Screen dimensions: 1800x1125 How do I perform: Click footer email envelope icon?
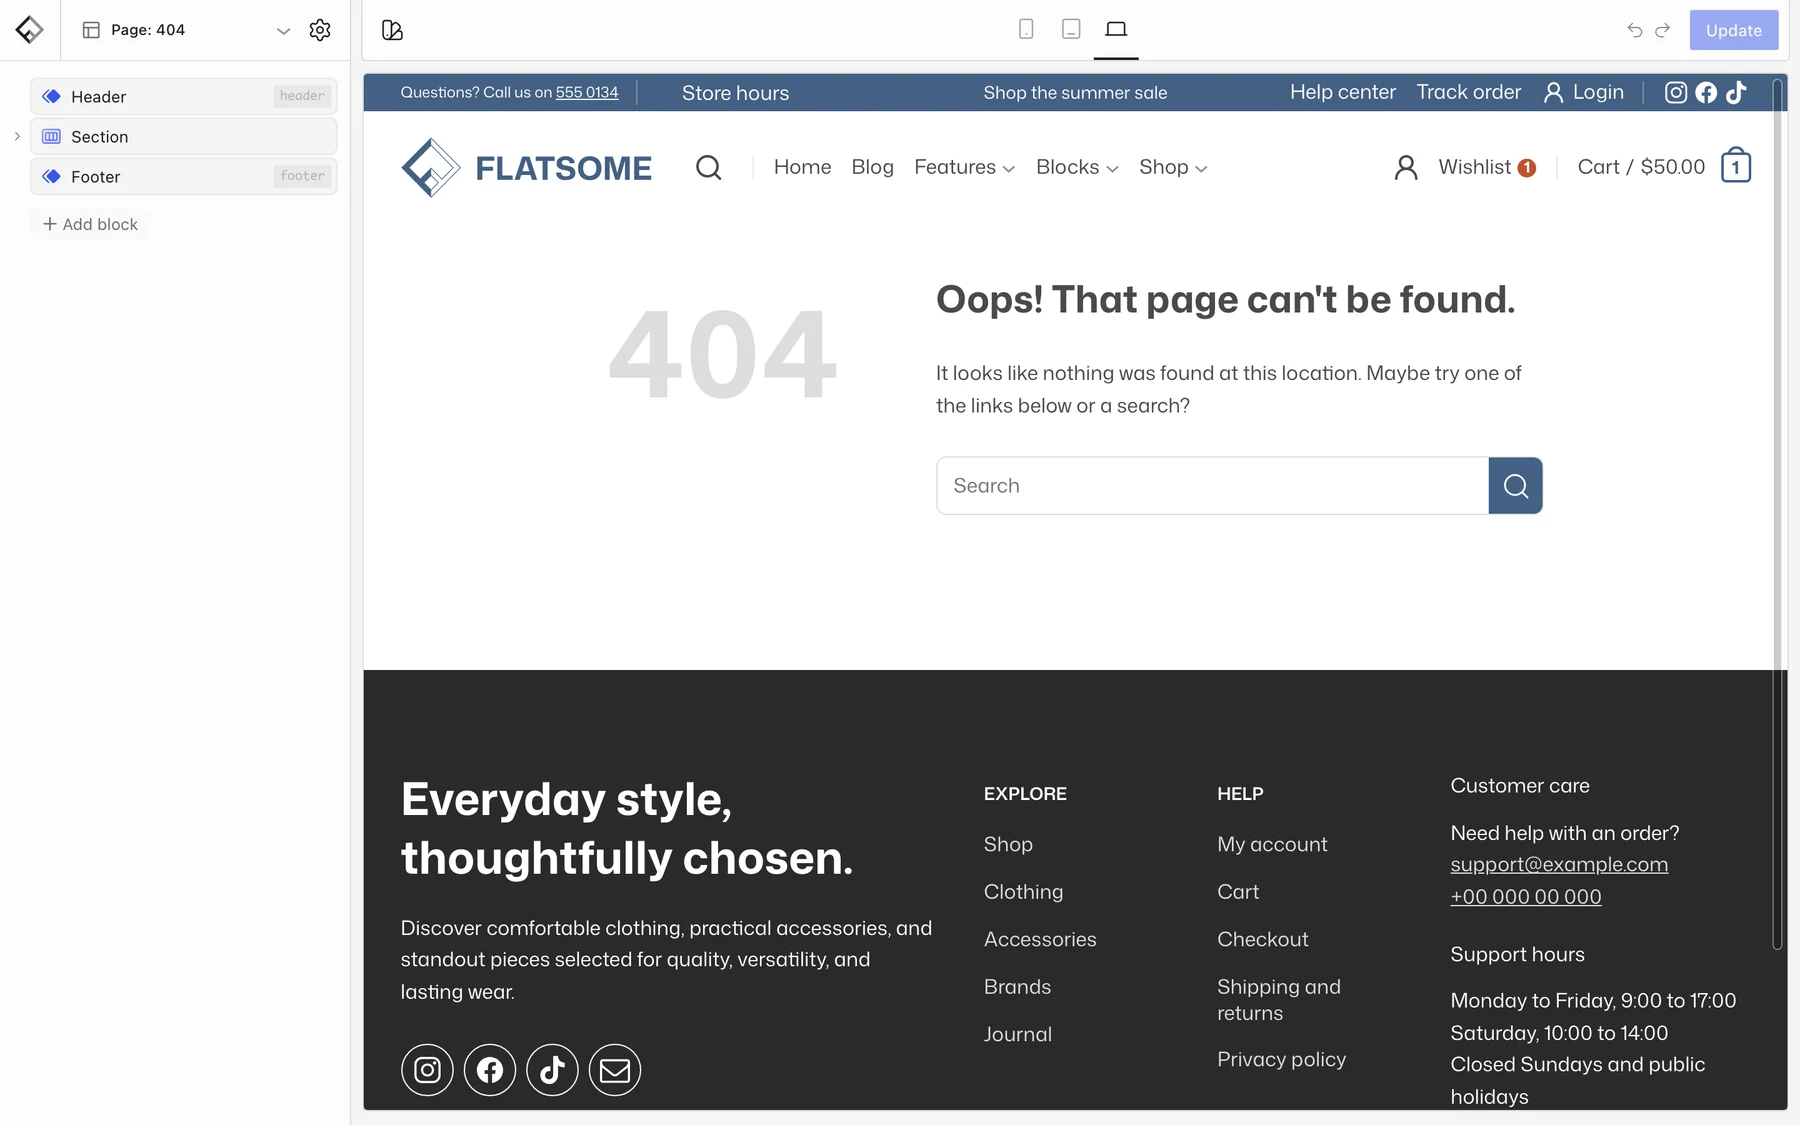(615, 1070)
